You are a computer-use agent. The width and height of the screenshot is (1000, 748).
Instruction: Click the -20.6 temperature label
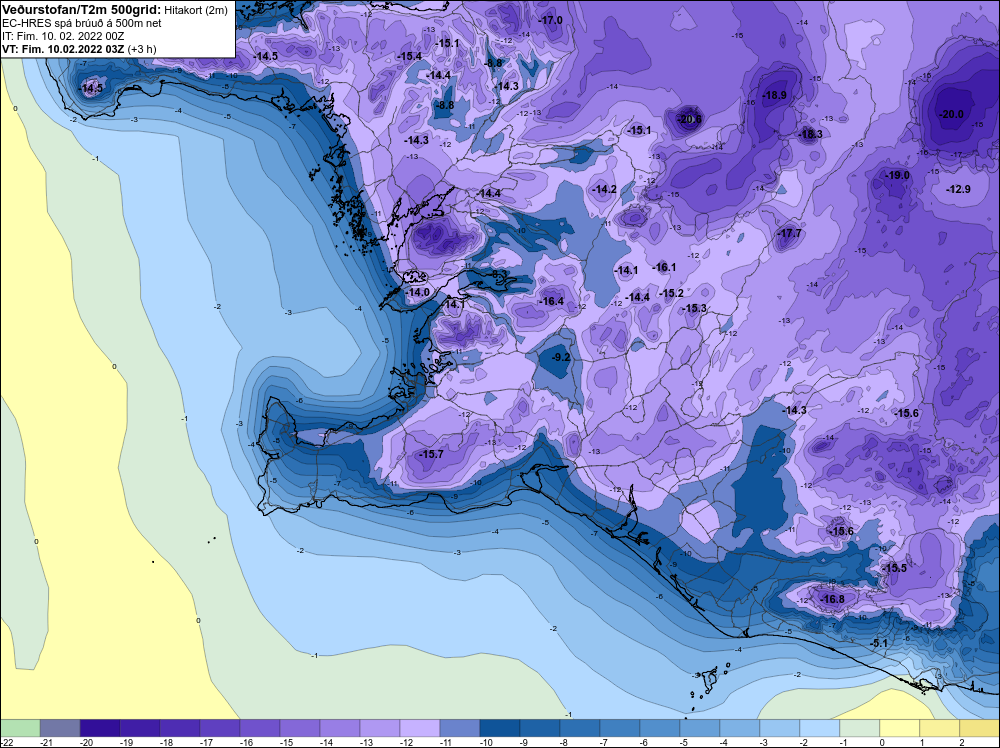689,119
